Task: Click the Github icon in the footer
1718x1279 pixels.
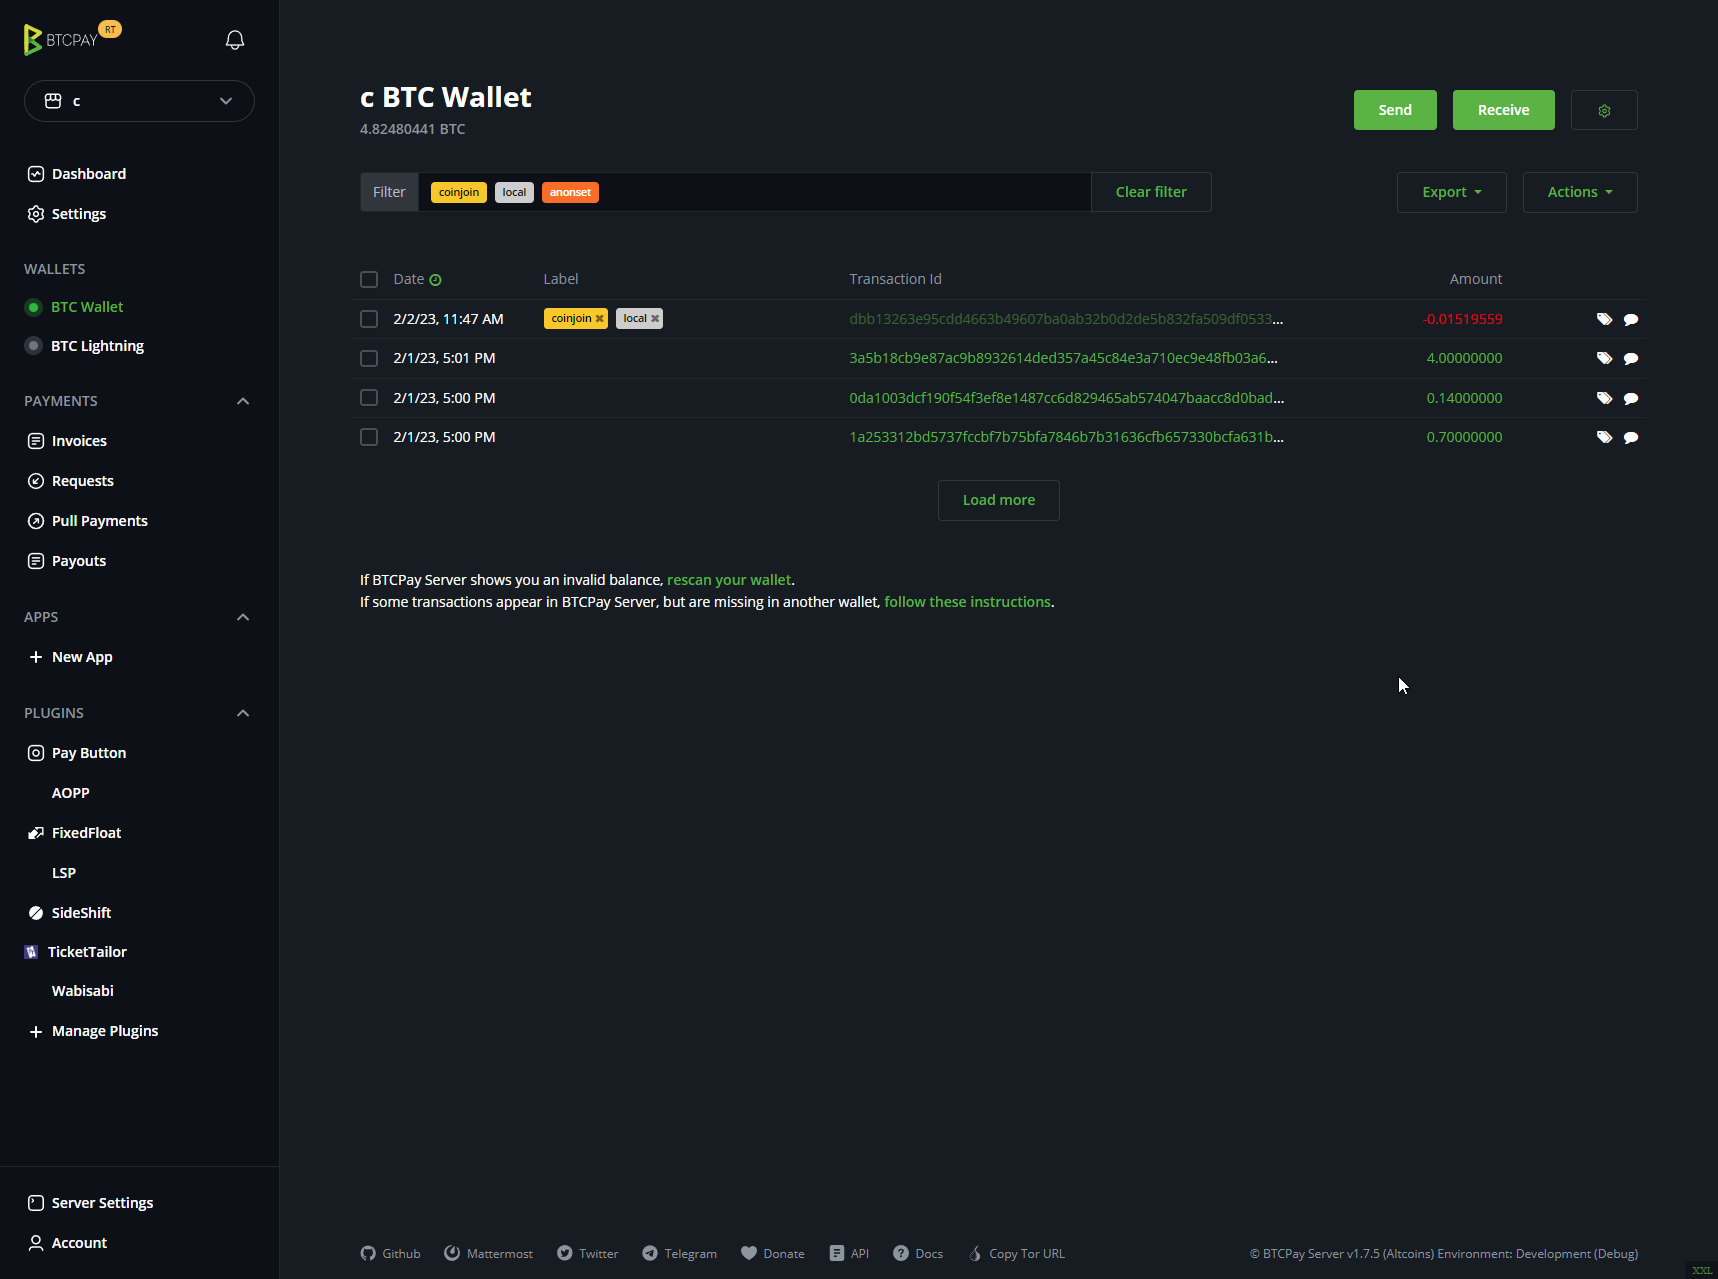Action: [x=367, y=1253]
